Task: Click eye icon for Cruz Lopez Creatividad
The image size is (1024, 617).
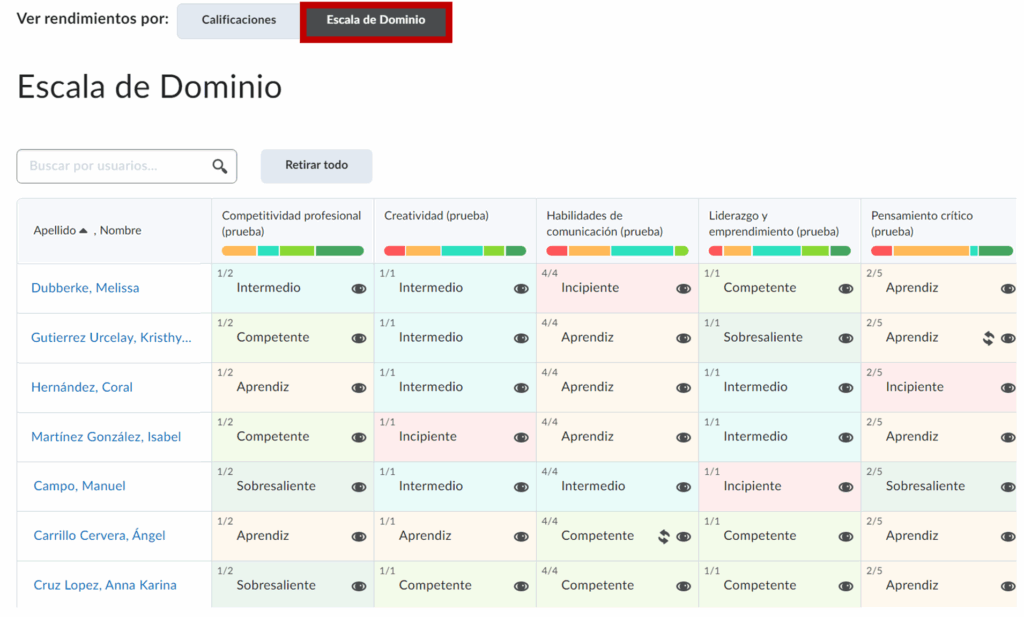Action: pos(521,587)
